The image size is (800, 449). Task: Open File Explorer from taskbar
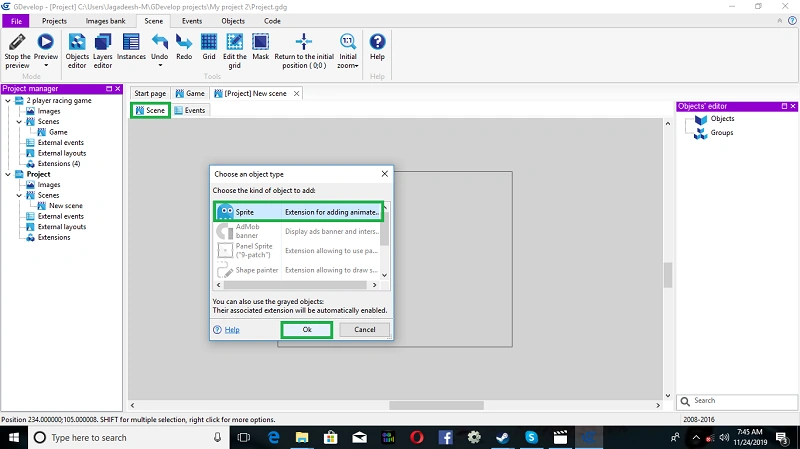tap(302, 437)
